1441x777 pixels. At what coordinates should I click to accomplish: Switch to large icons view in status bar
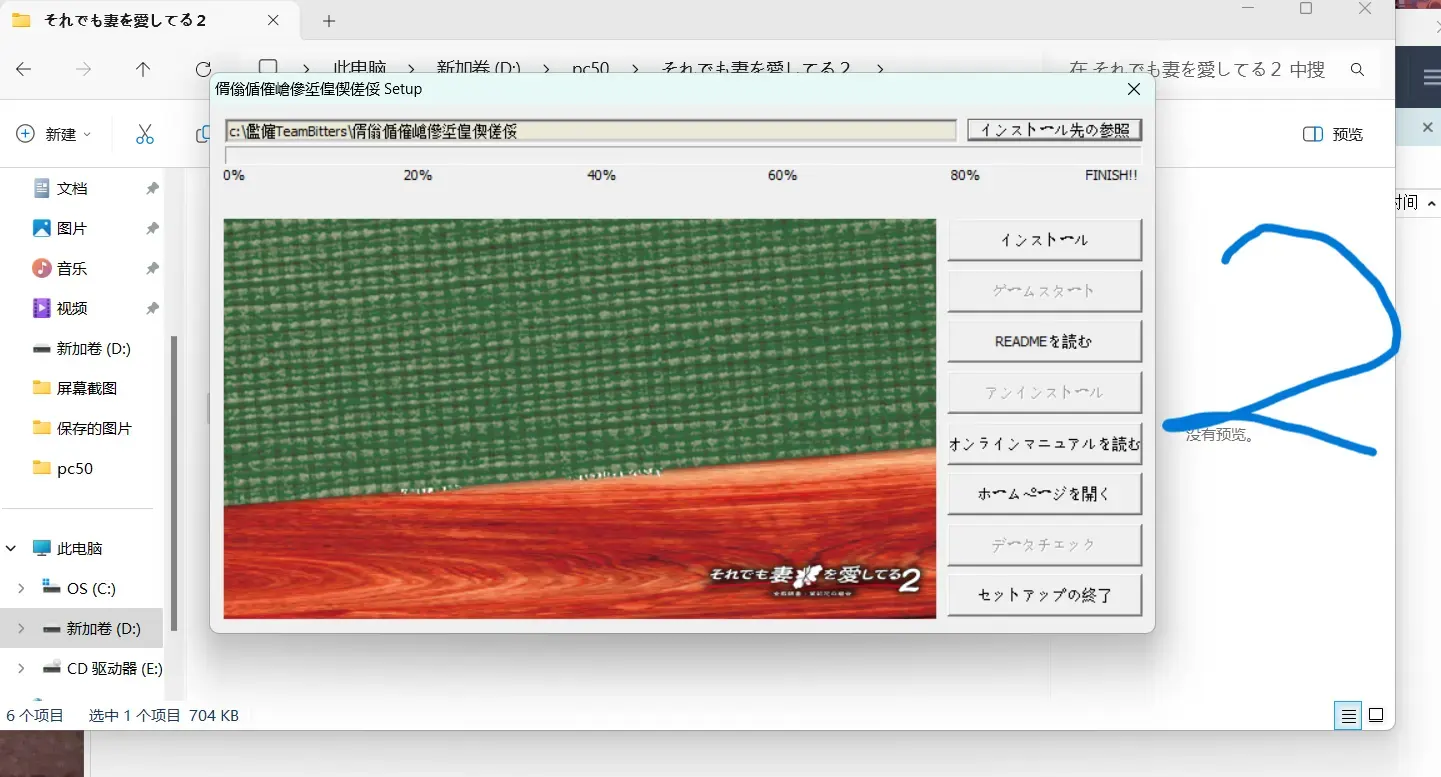[x=1376, y=715]
